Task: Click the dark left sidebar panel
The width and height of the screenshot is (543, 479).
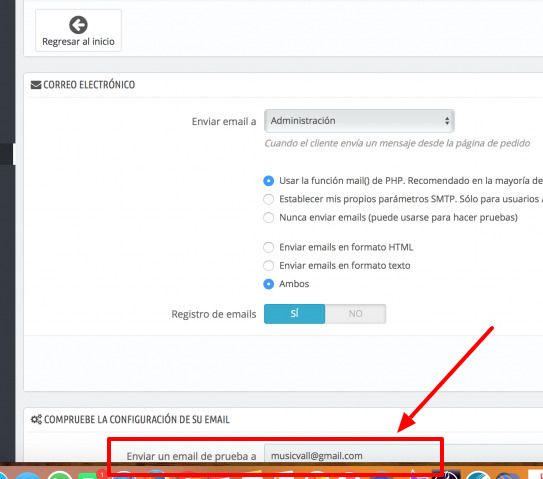Action: tap(7, 230)
